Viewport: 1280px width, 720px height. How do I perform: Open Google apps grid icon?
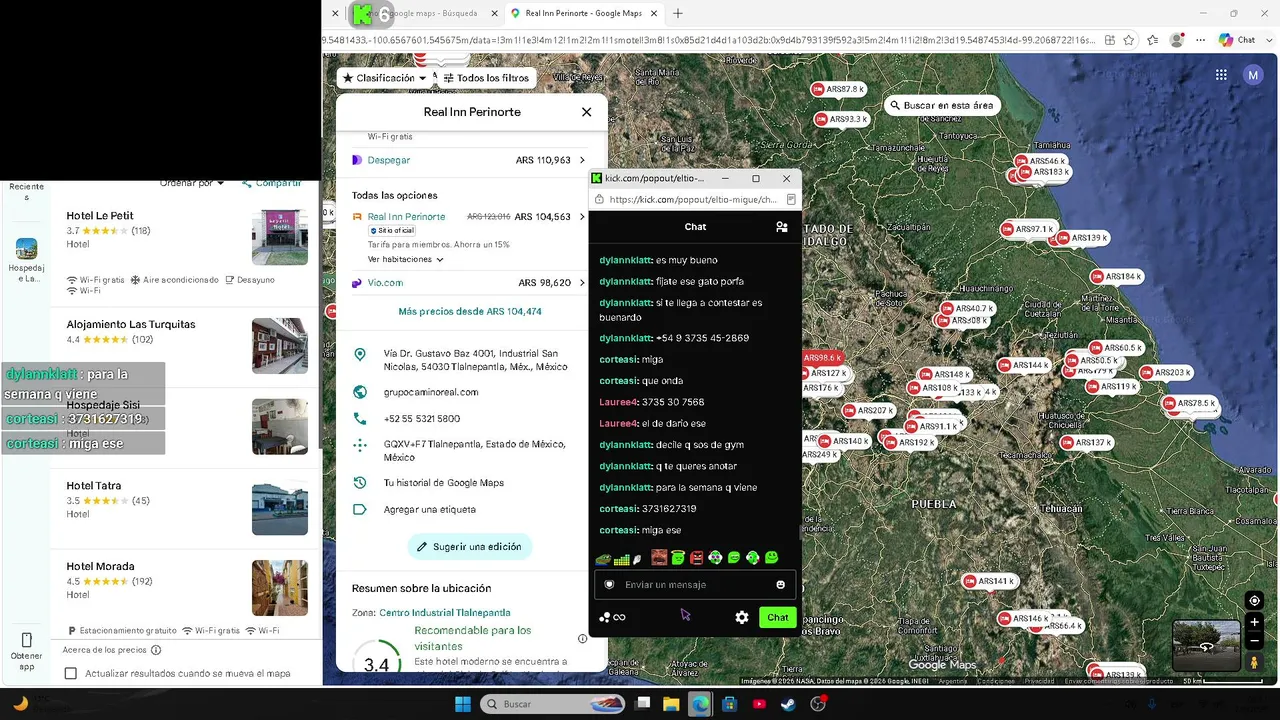1221,75
